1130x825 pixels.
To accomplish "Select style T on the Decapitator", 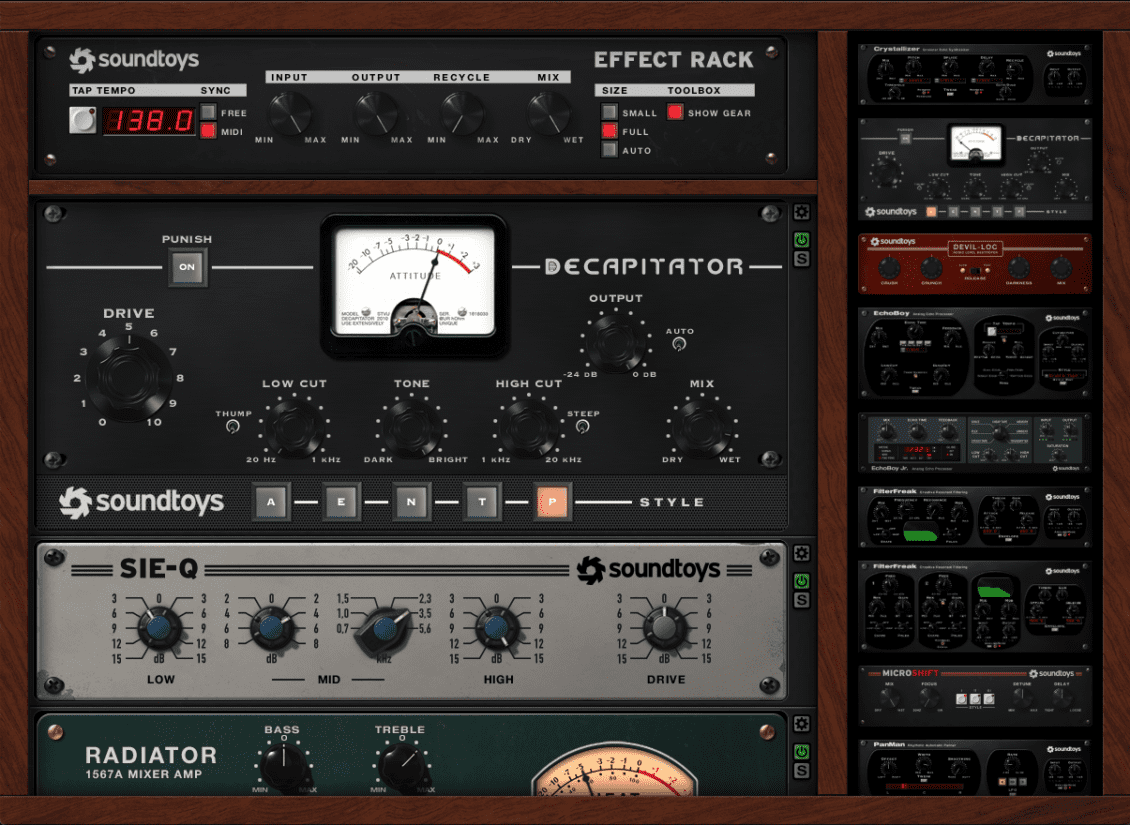I will pyautogui.click(x=482, y=501).
